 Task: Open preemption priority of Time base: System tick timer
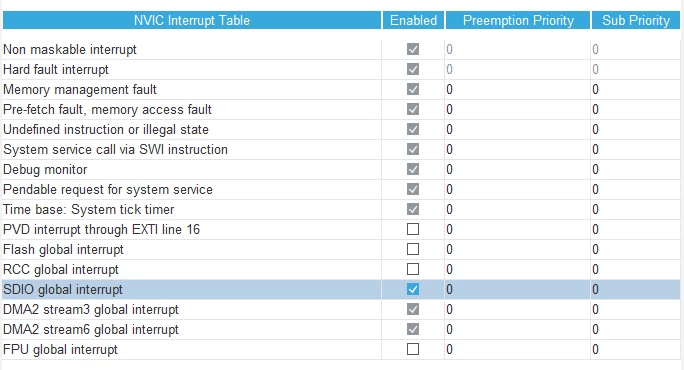click(x=517, y=209)
